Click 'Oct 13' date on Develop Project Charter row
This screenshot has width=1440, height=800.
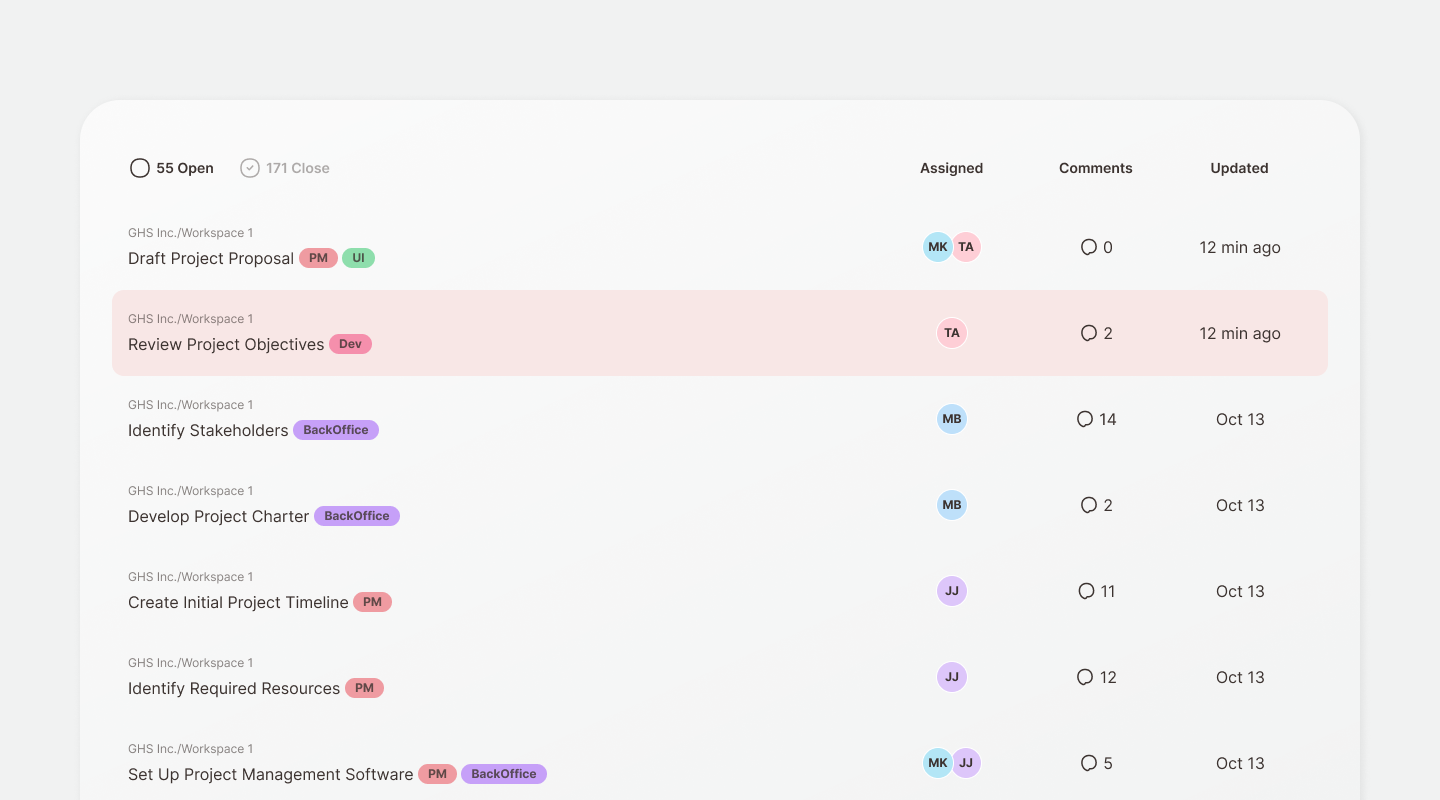pos(1240,505)
